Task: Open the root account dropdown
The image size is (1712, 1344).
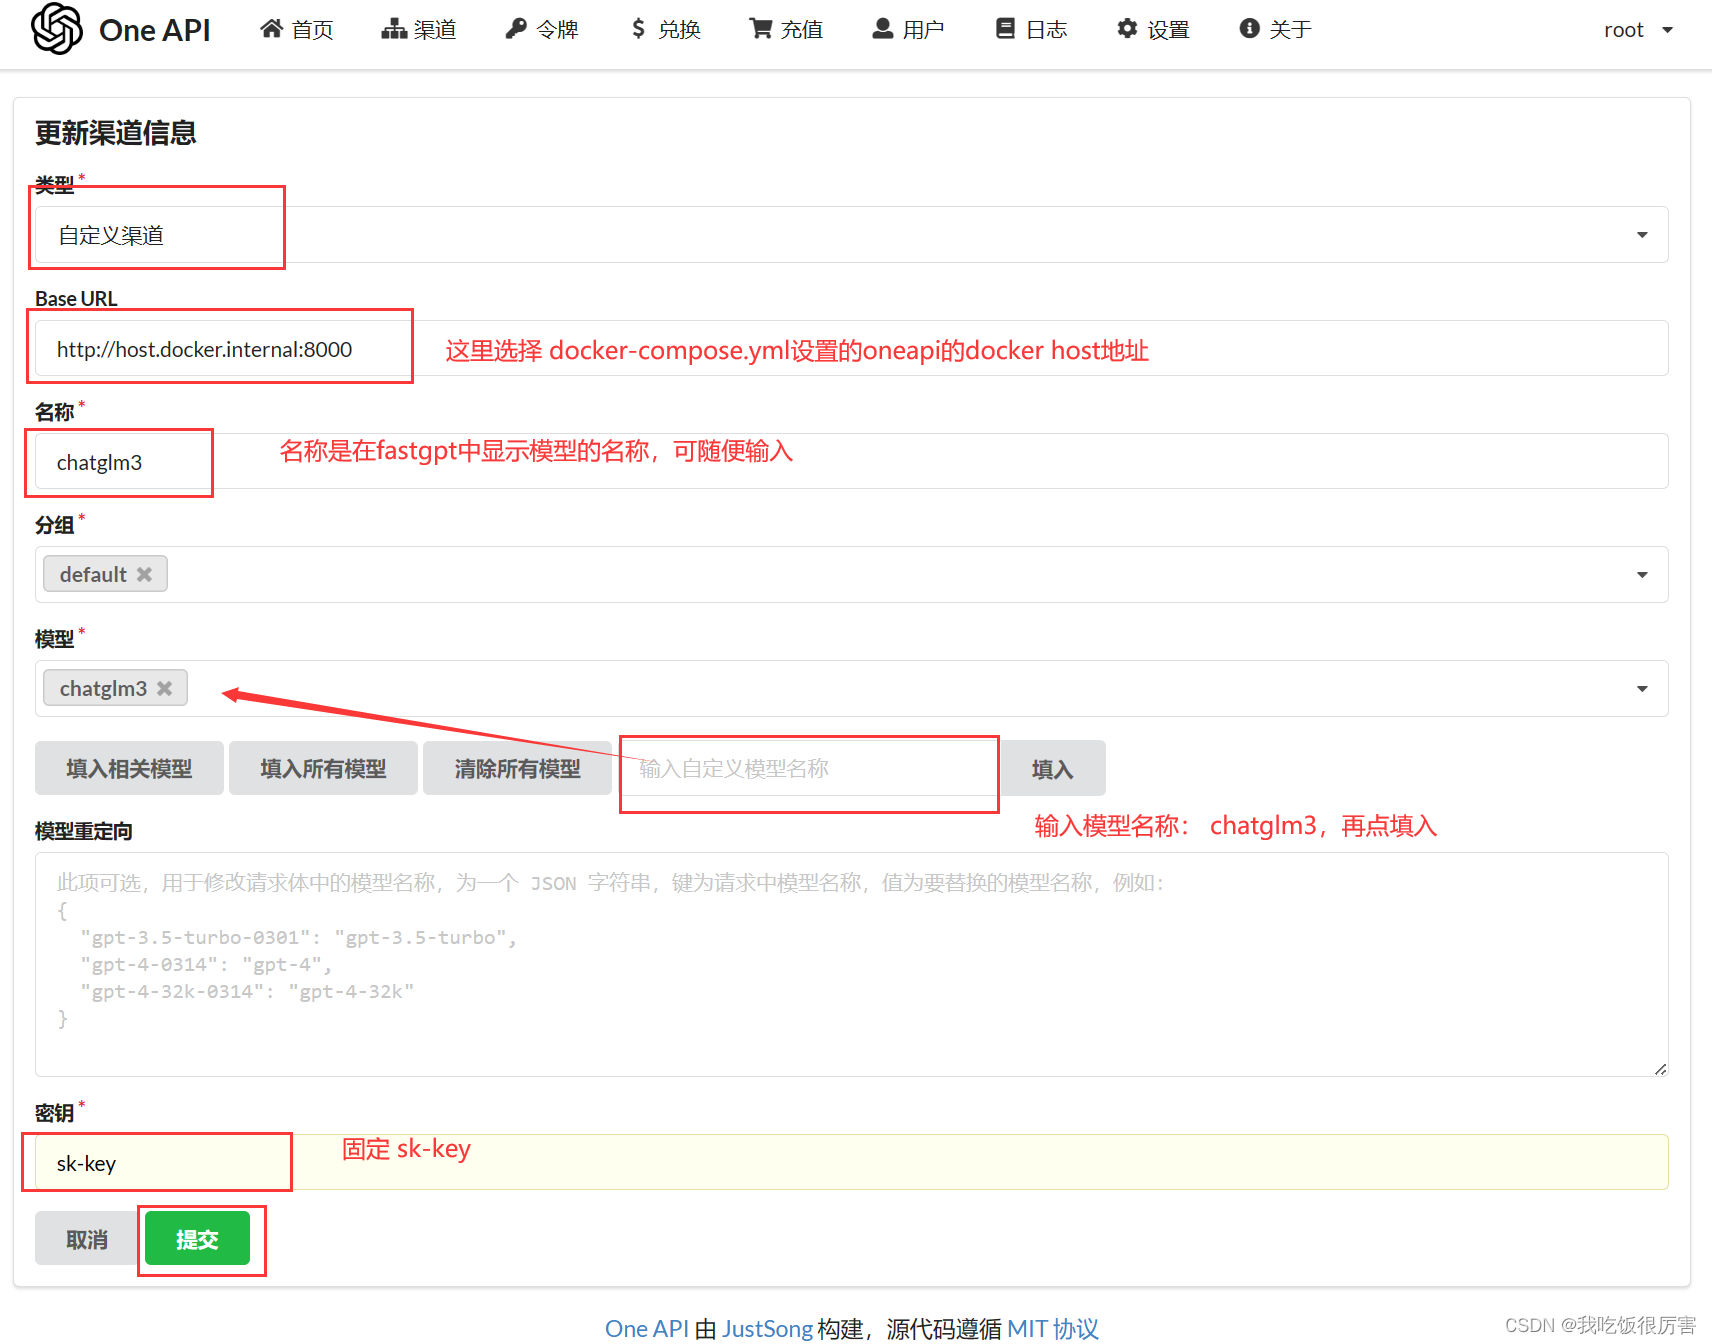Action: pyautogui.click(x=1638, y=30)
